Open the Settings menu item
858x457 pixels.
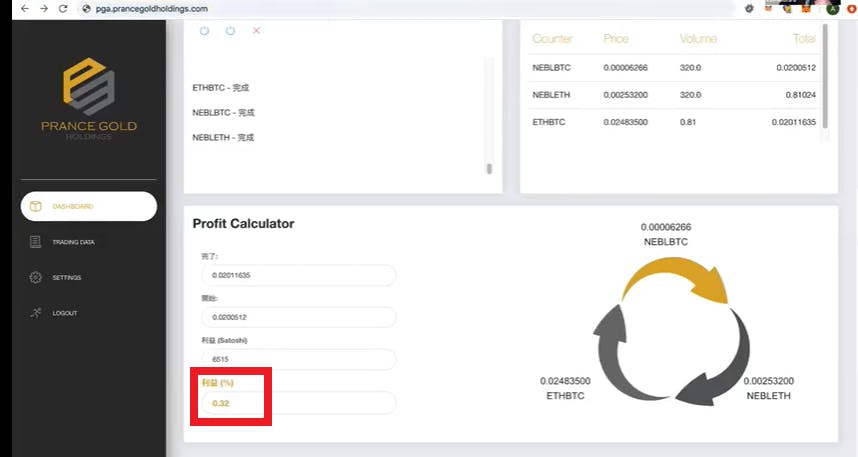(x=66, y=277)
